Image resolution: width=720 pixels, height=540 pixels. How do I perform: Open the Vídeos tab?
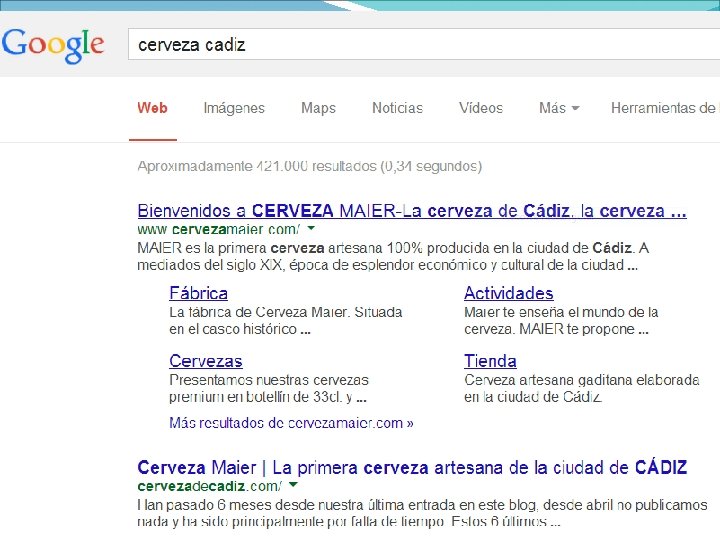click(481, 108)
